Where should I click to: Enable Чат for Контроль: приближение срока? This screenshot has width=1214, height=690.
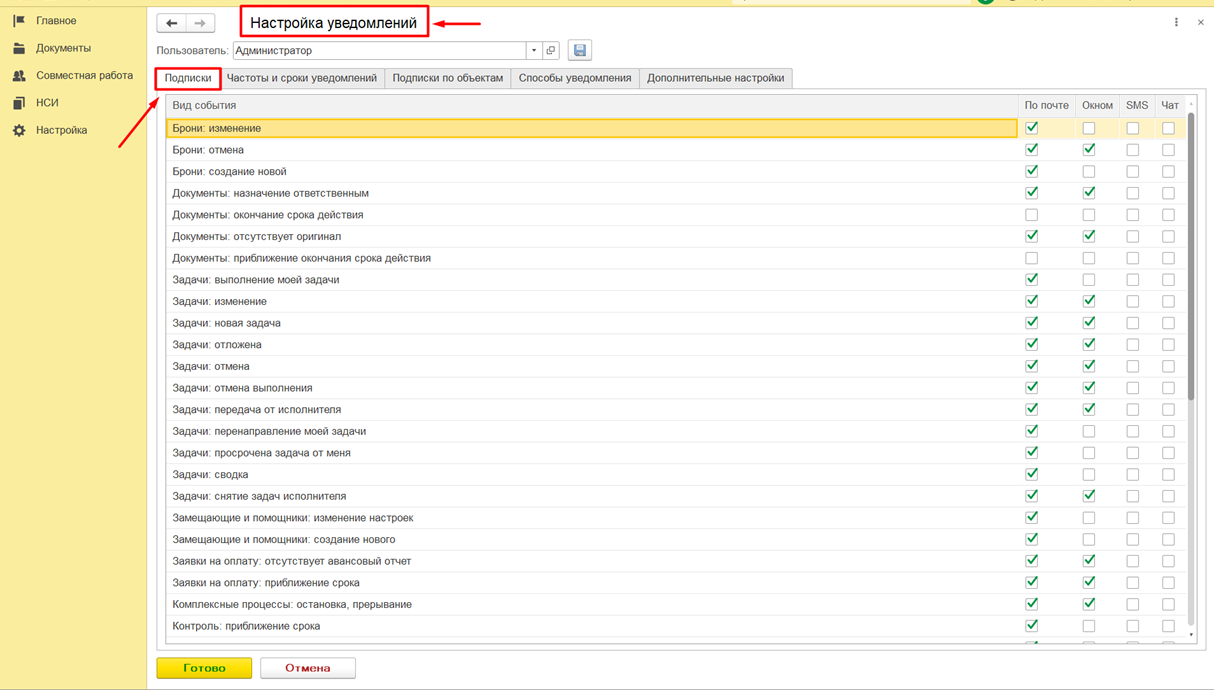[x=1168, y=626]
